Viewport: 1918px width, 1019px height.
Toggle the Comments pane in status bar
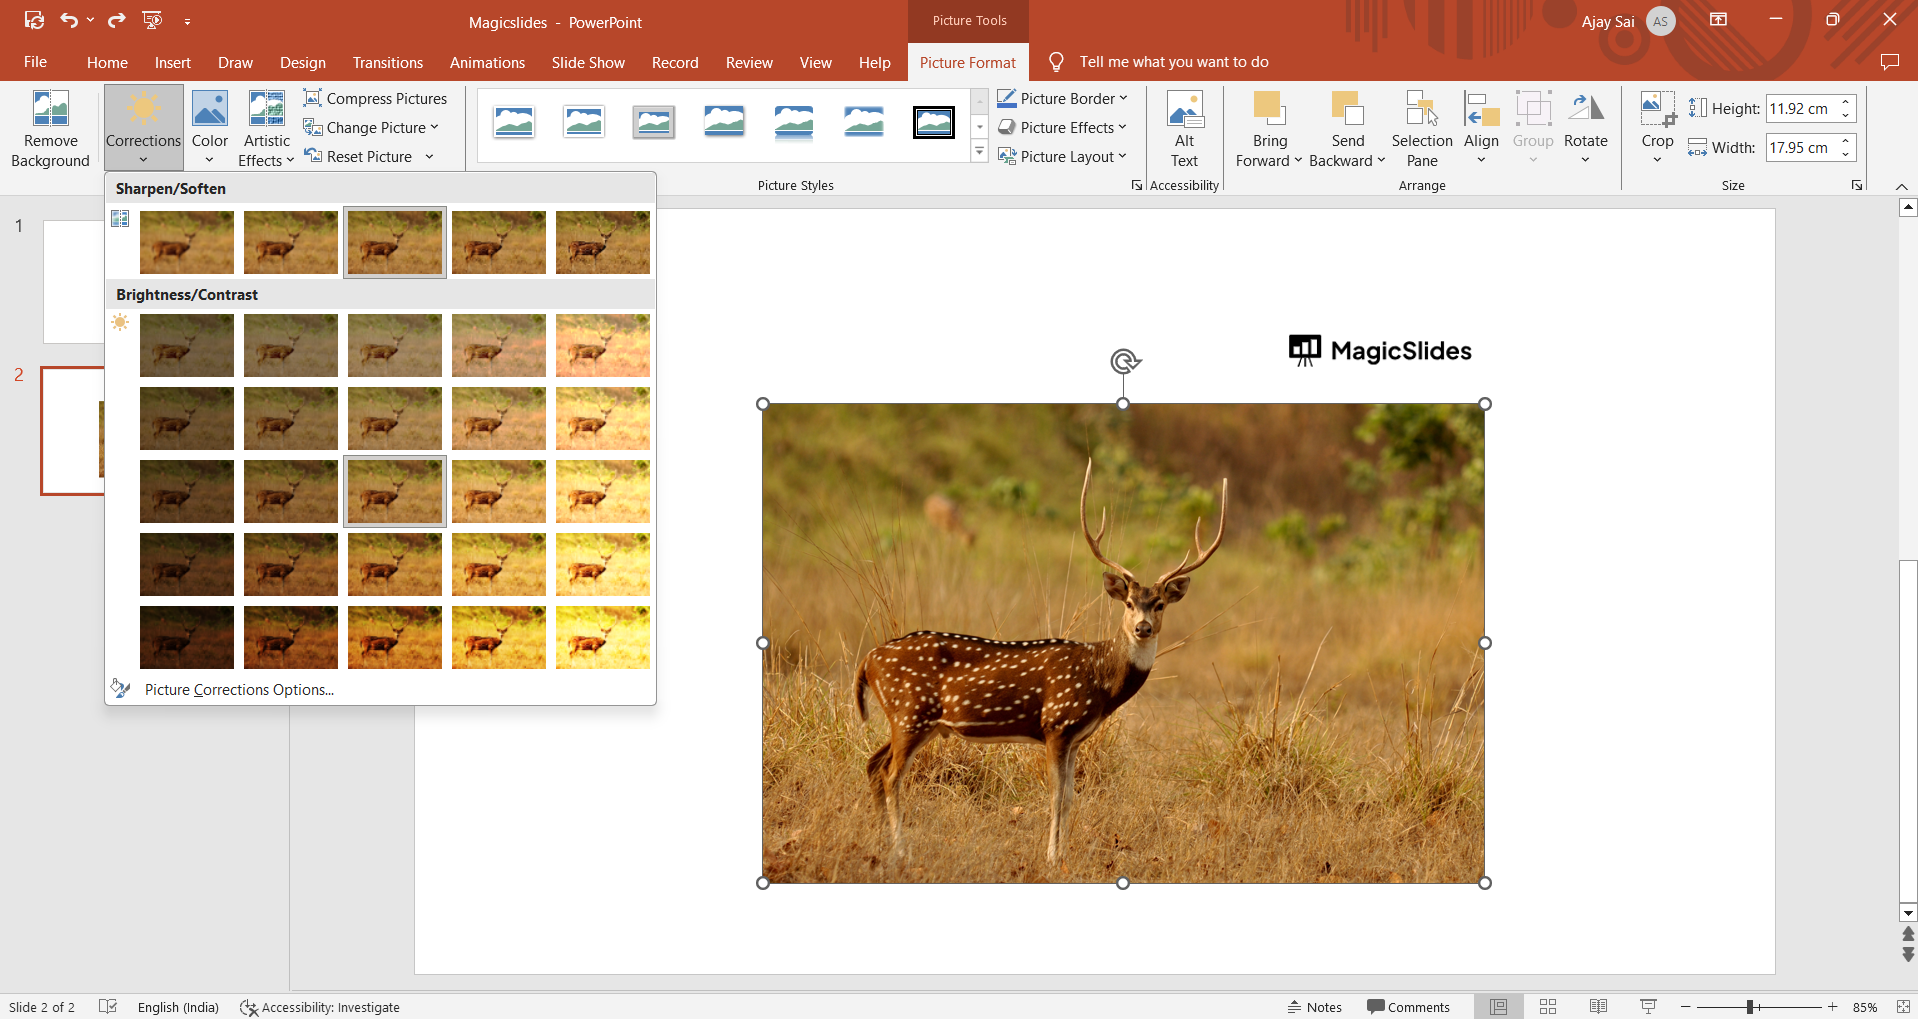coord(1408,1007)
